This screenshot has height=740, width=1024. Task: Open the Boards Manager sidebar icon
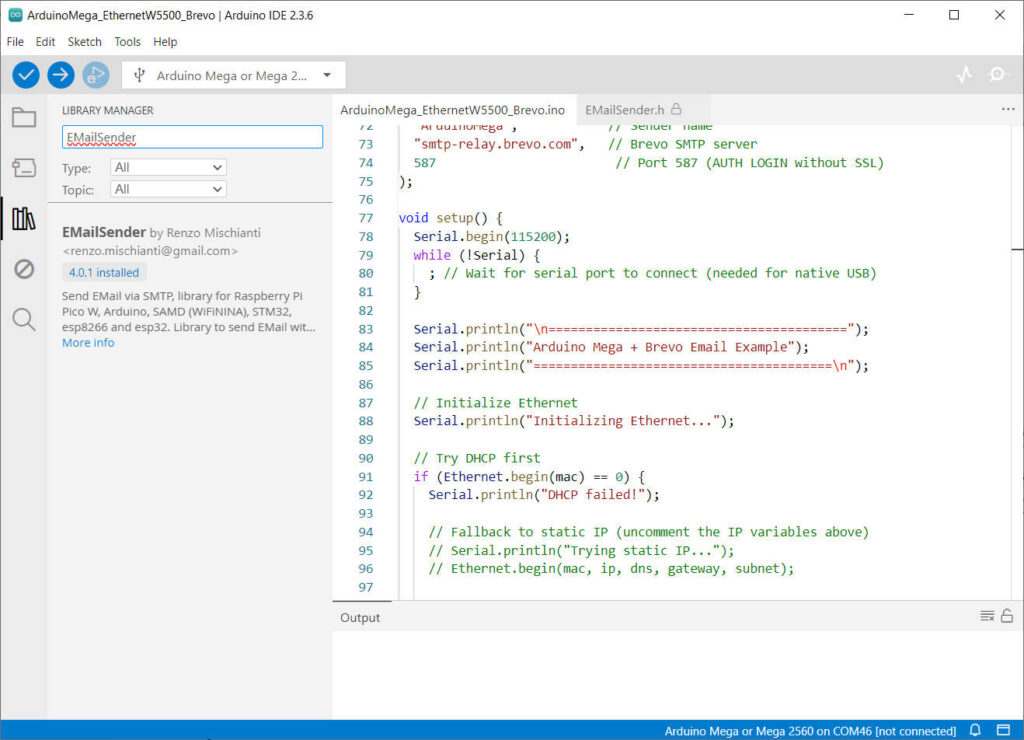(24, 167)
